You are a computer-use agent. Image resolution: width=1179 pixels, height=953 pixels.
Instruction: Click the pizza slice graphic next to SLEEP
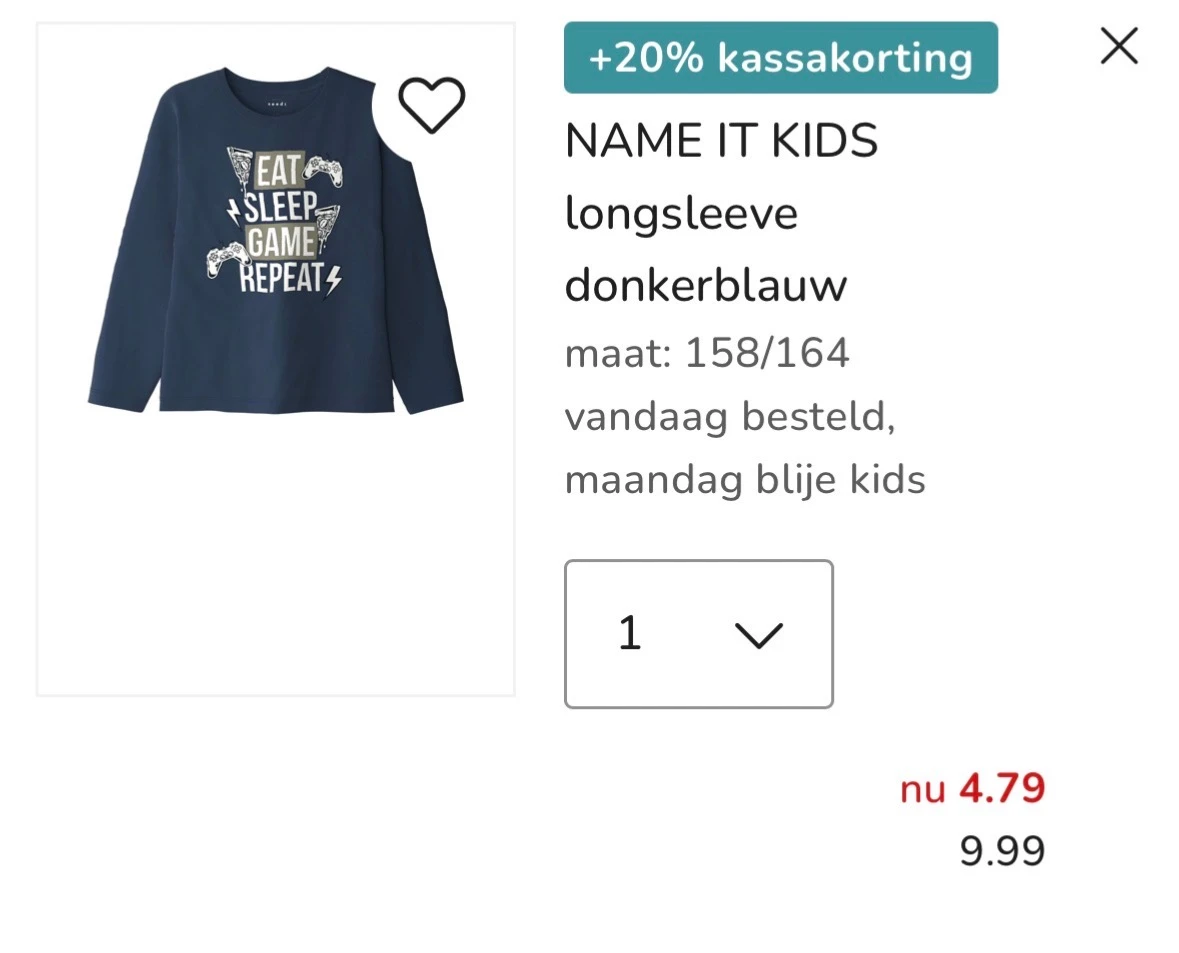coord(330,220)
